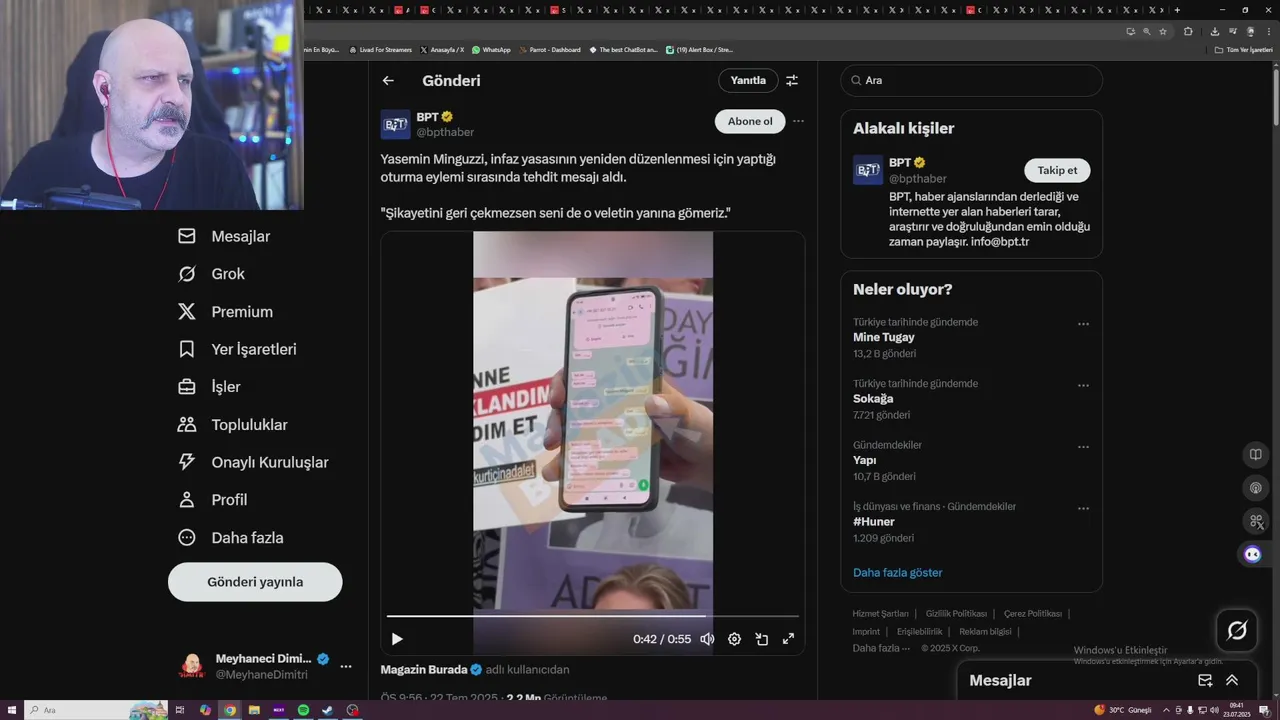Open İşler from the sidebar
This screenshot has height=720, width=1280.
pos(209,387)
